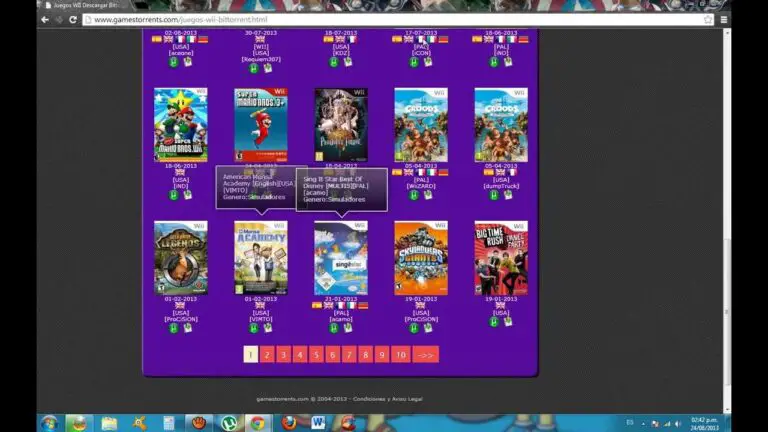Open the Windows Start menu

tap(49, 423)
